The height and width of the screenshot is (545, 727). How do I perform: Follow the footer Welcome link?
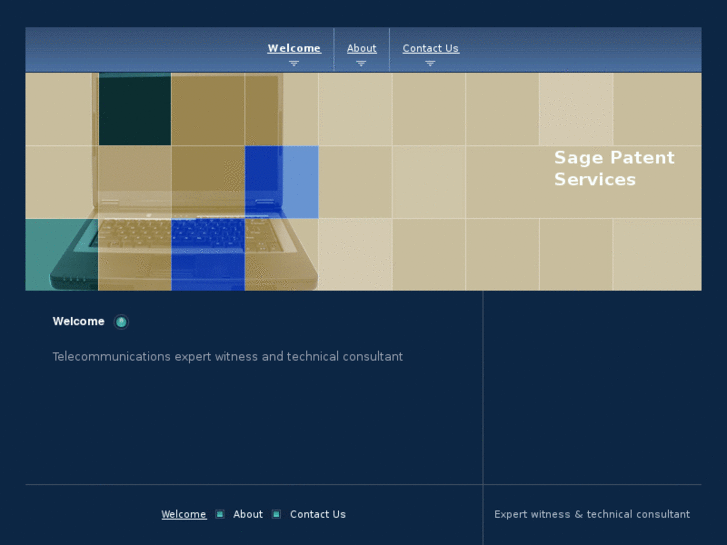point(184,514)
